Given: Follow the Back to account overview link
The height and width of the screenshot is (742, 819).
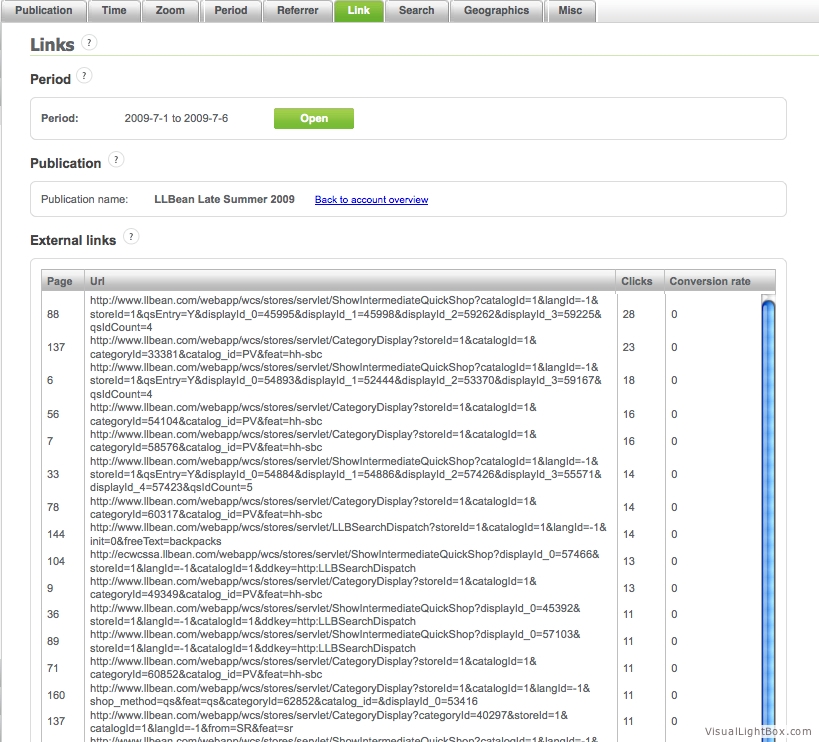Looking at the screenshot, I should 371,200.
